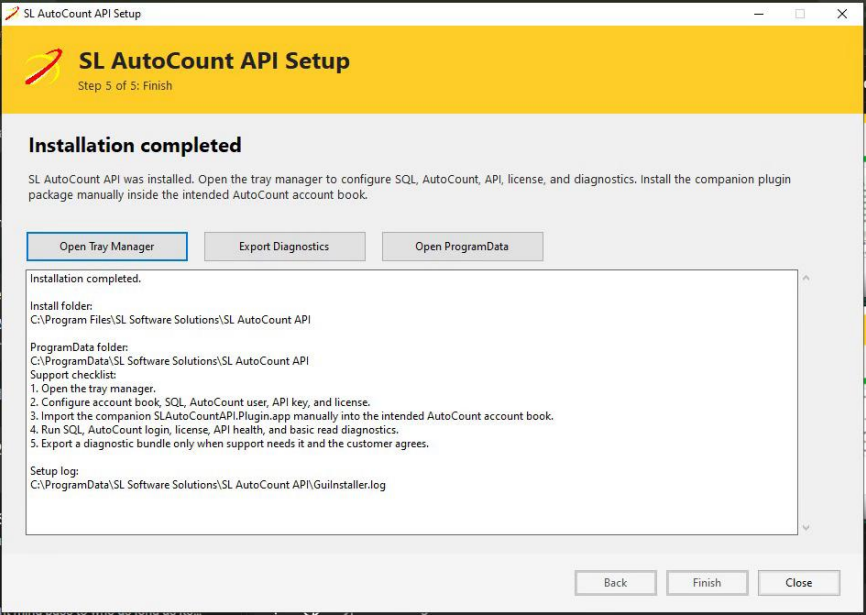Viewport: 866px width, 615px height.
Task: Close the setup window with the X
Action: 842,14
